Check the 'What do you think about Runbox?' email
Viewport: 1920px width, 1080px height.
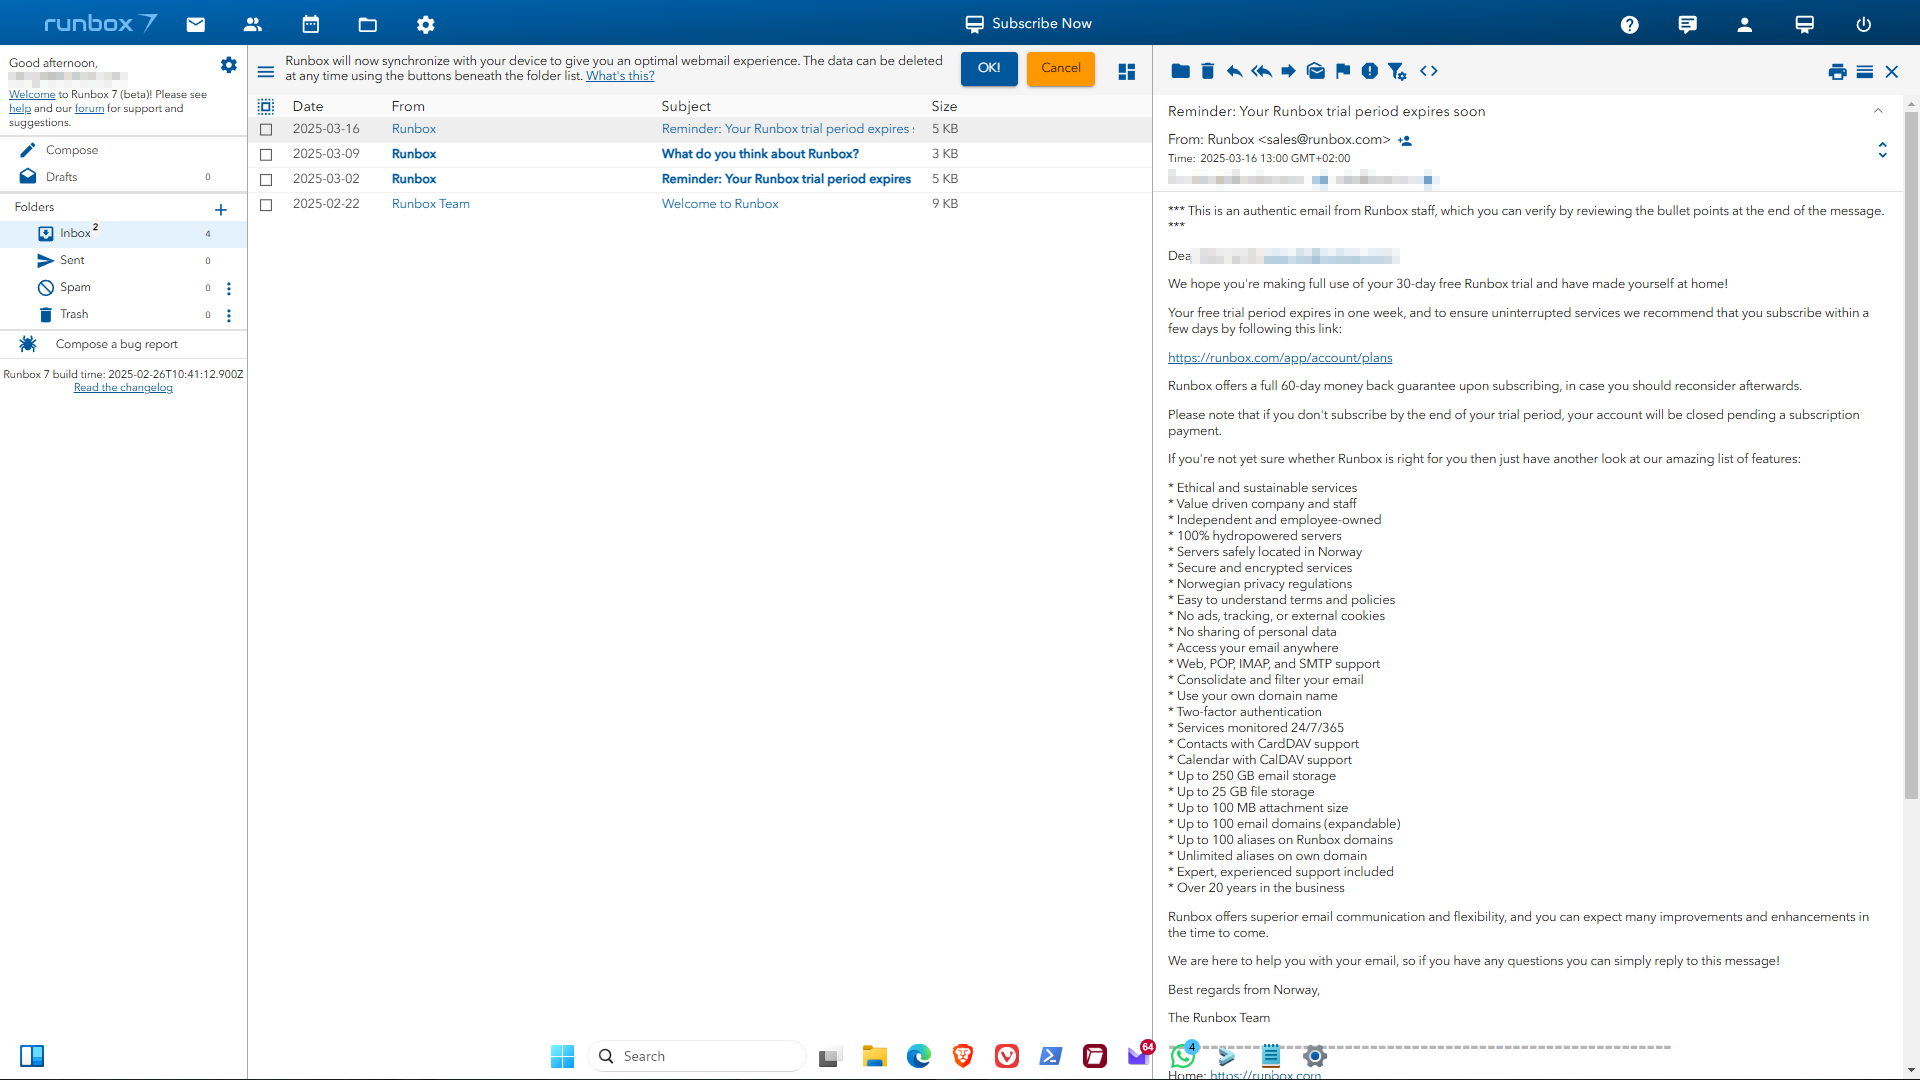tap(266, 154)
